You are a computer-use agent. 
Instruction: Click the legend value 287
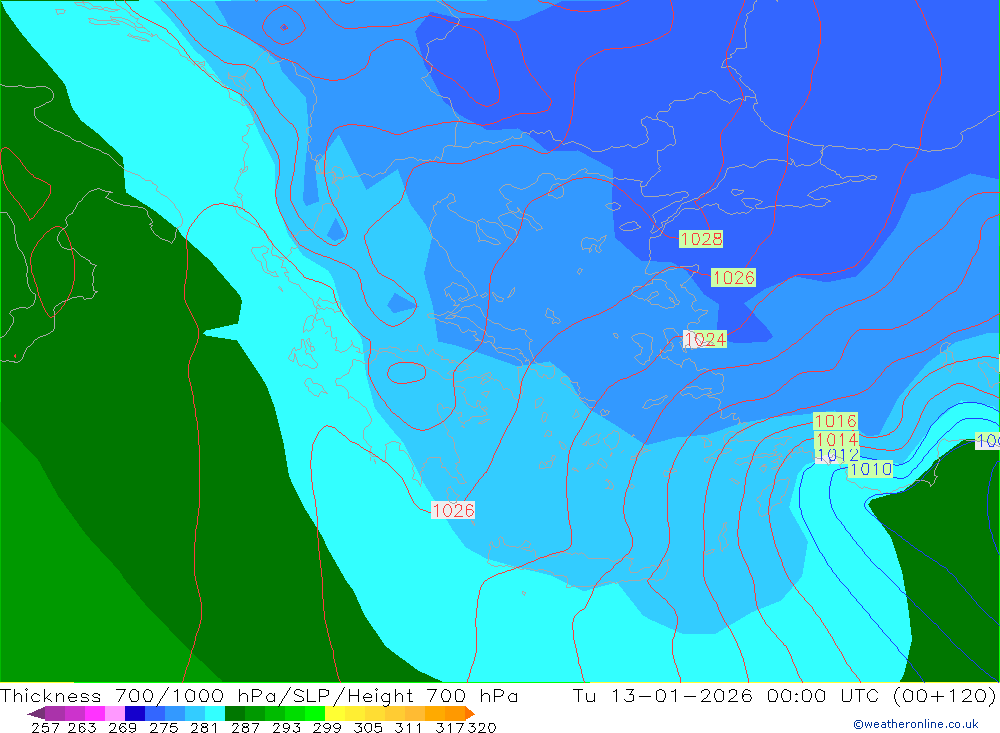[x=244, y=727]
